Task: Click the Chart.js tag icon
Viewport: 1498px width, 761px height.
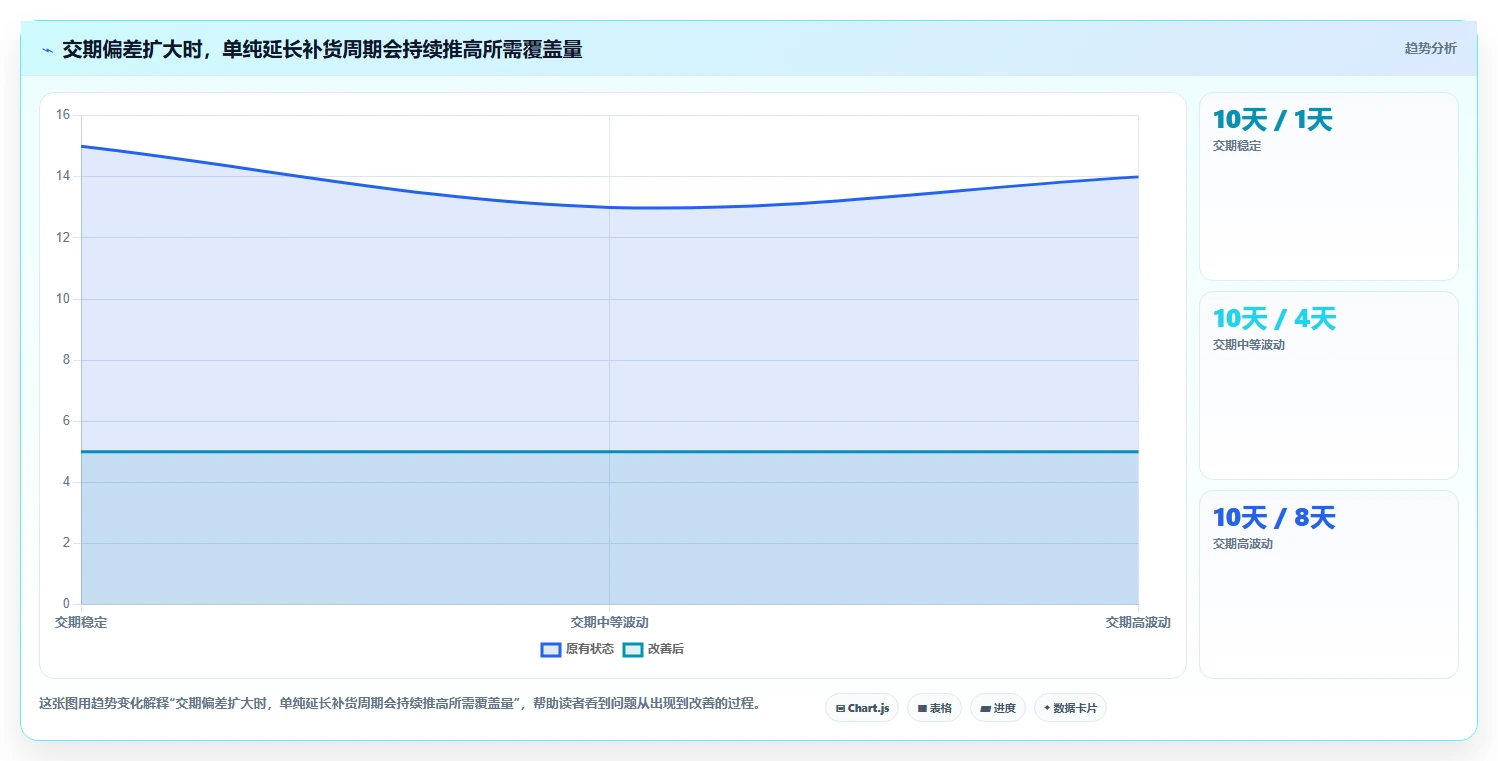Action: click(841, 708)
